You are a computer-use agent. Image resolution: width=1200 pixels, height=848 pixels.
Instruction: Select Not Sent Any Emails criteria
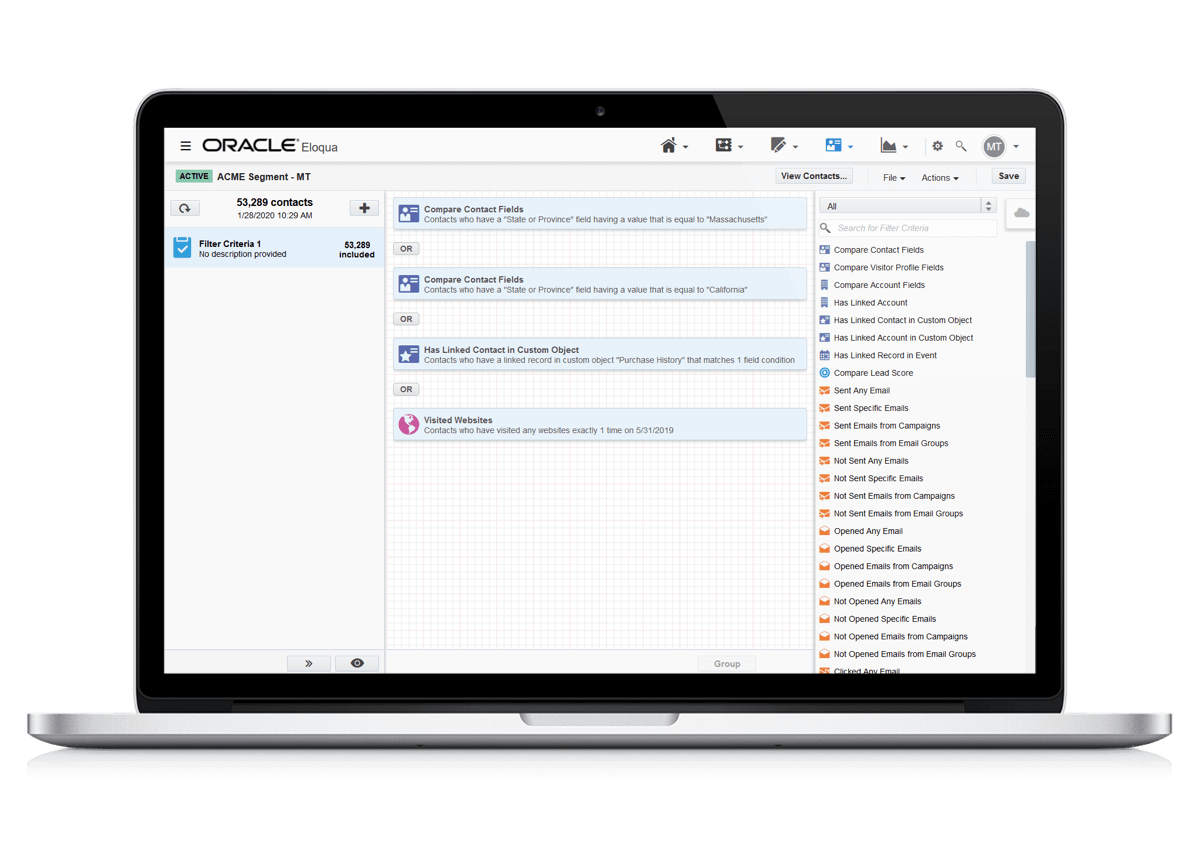pyautogui.click(x=871, y=461)
